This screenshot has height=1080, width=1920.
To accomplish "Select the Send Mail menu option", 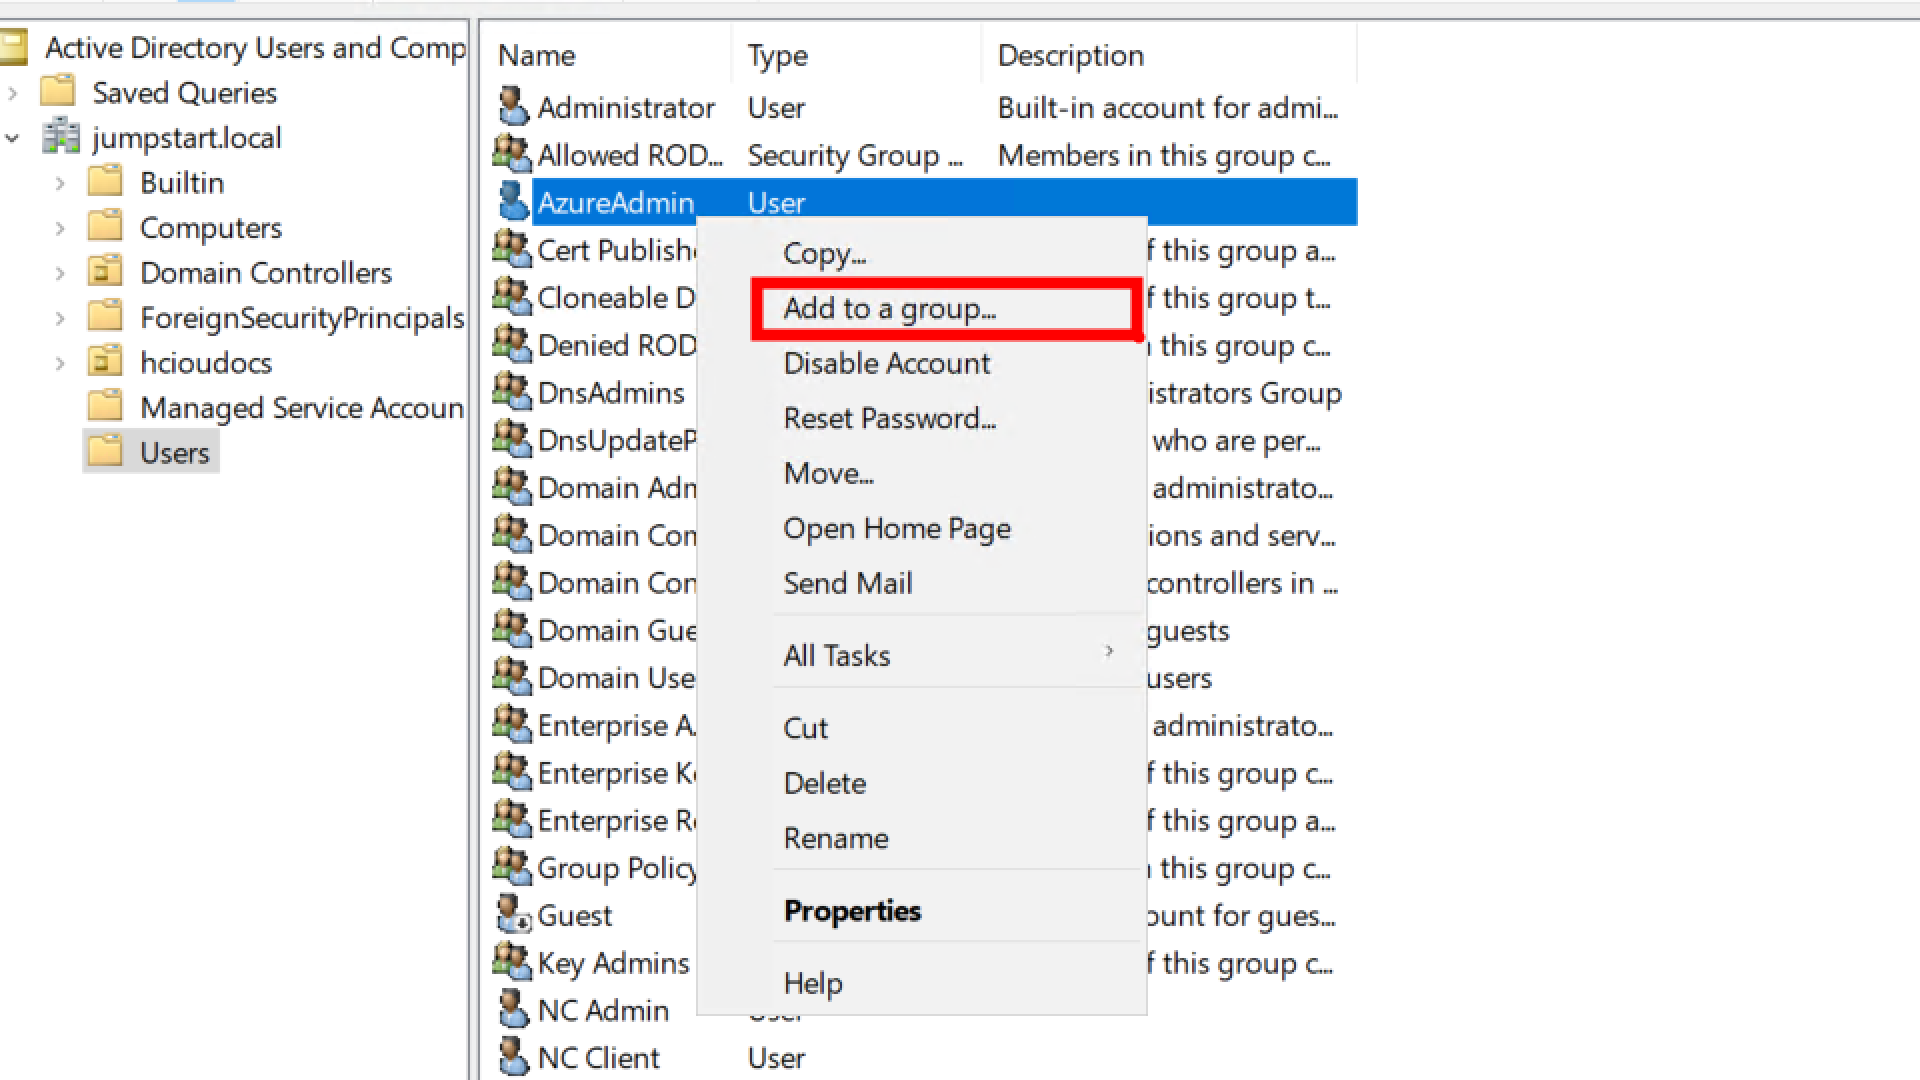I will [x=848, y=583].
